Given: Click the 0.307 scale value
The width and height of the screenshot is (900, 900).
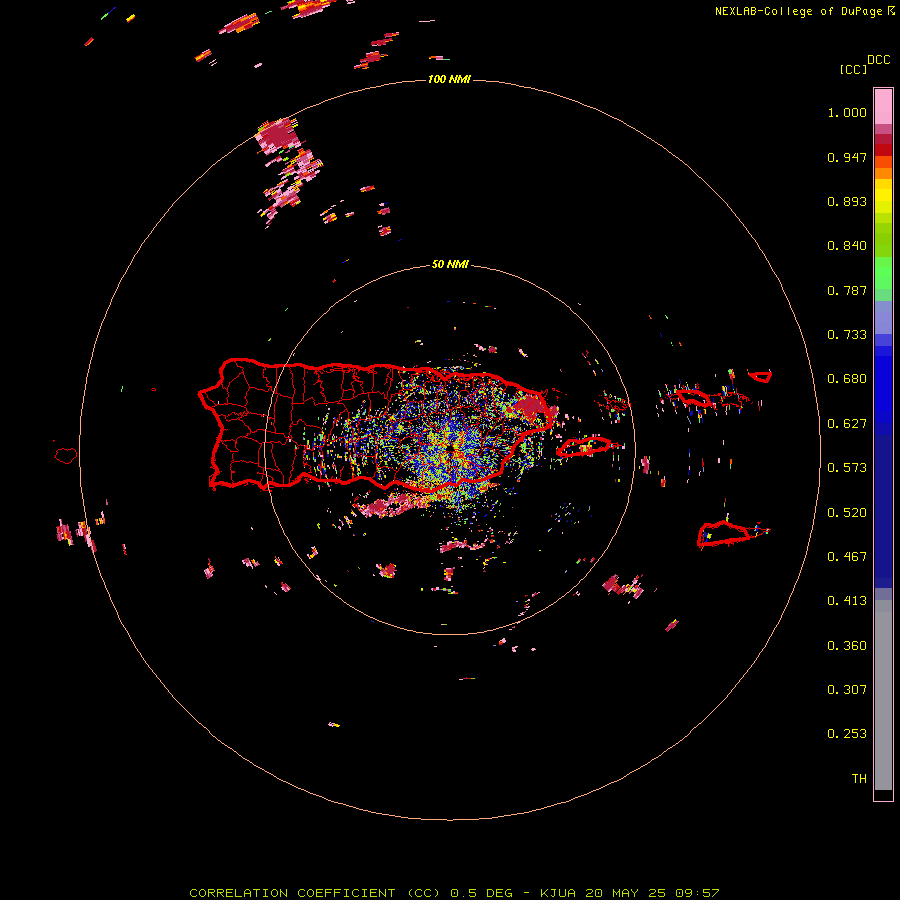Looking at the screenshot, I should 847,690.
